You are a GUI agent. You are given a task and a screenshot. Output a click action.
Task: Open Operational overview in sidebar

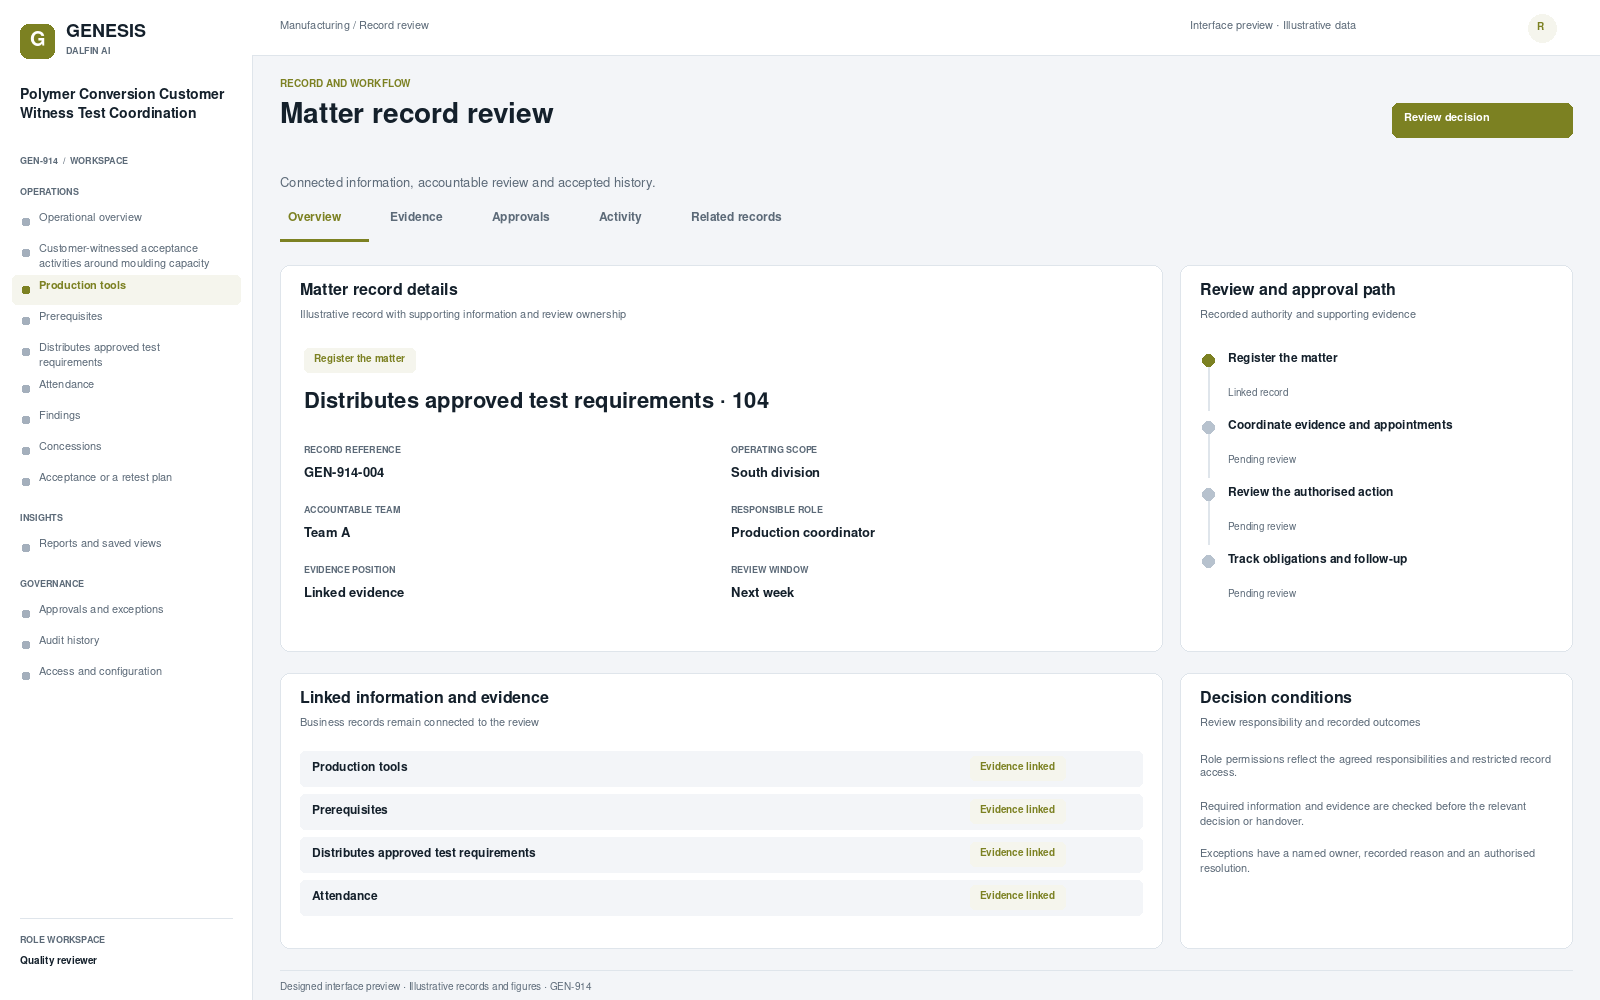[126, 218]
